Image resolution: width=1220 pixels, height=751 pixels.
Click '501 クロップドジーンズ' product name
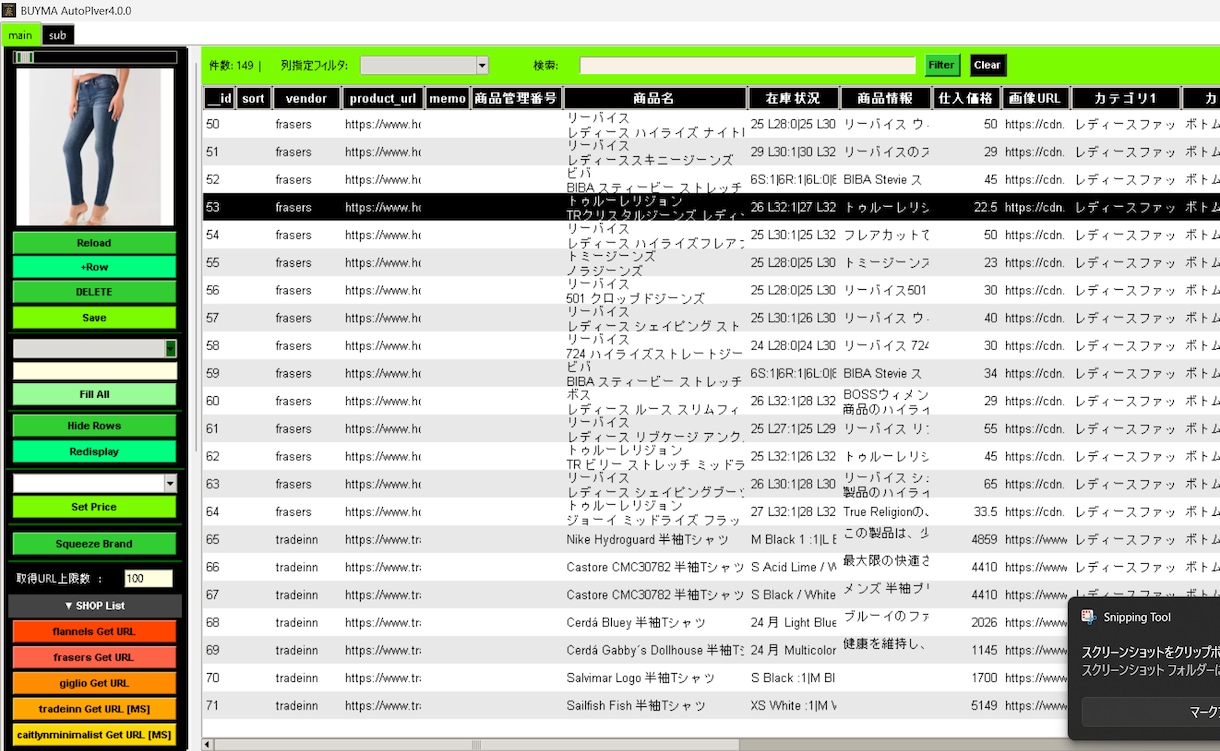636,298
